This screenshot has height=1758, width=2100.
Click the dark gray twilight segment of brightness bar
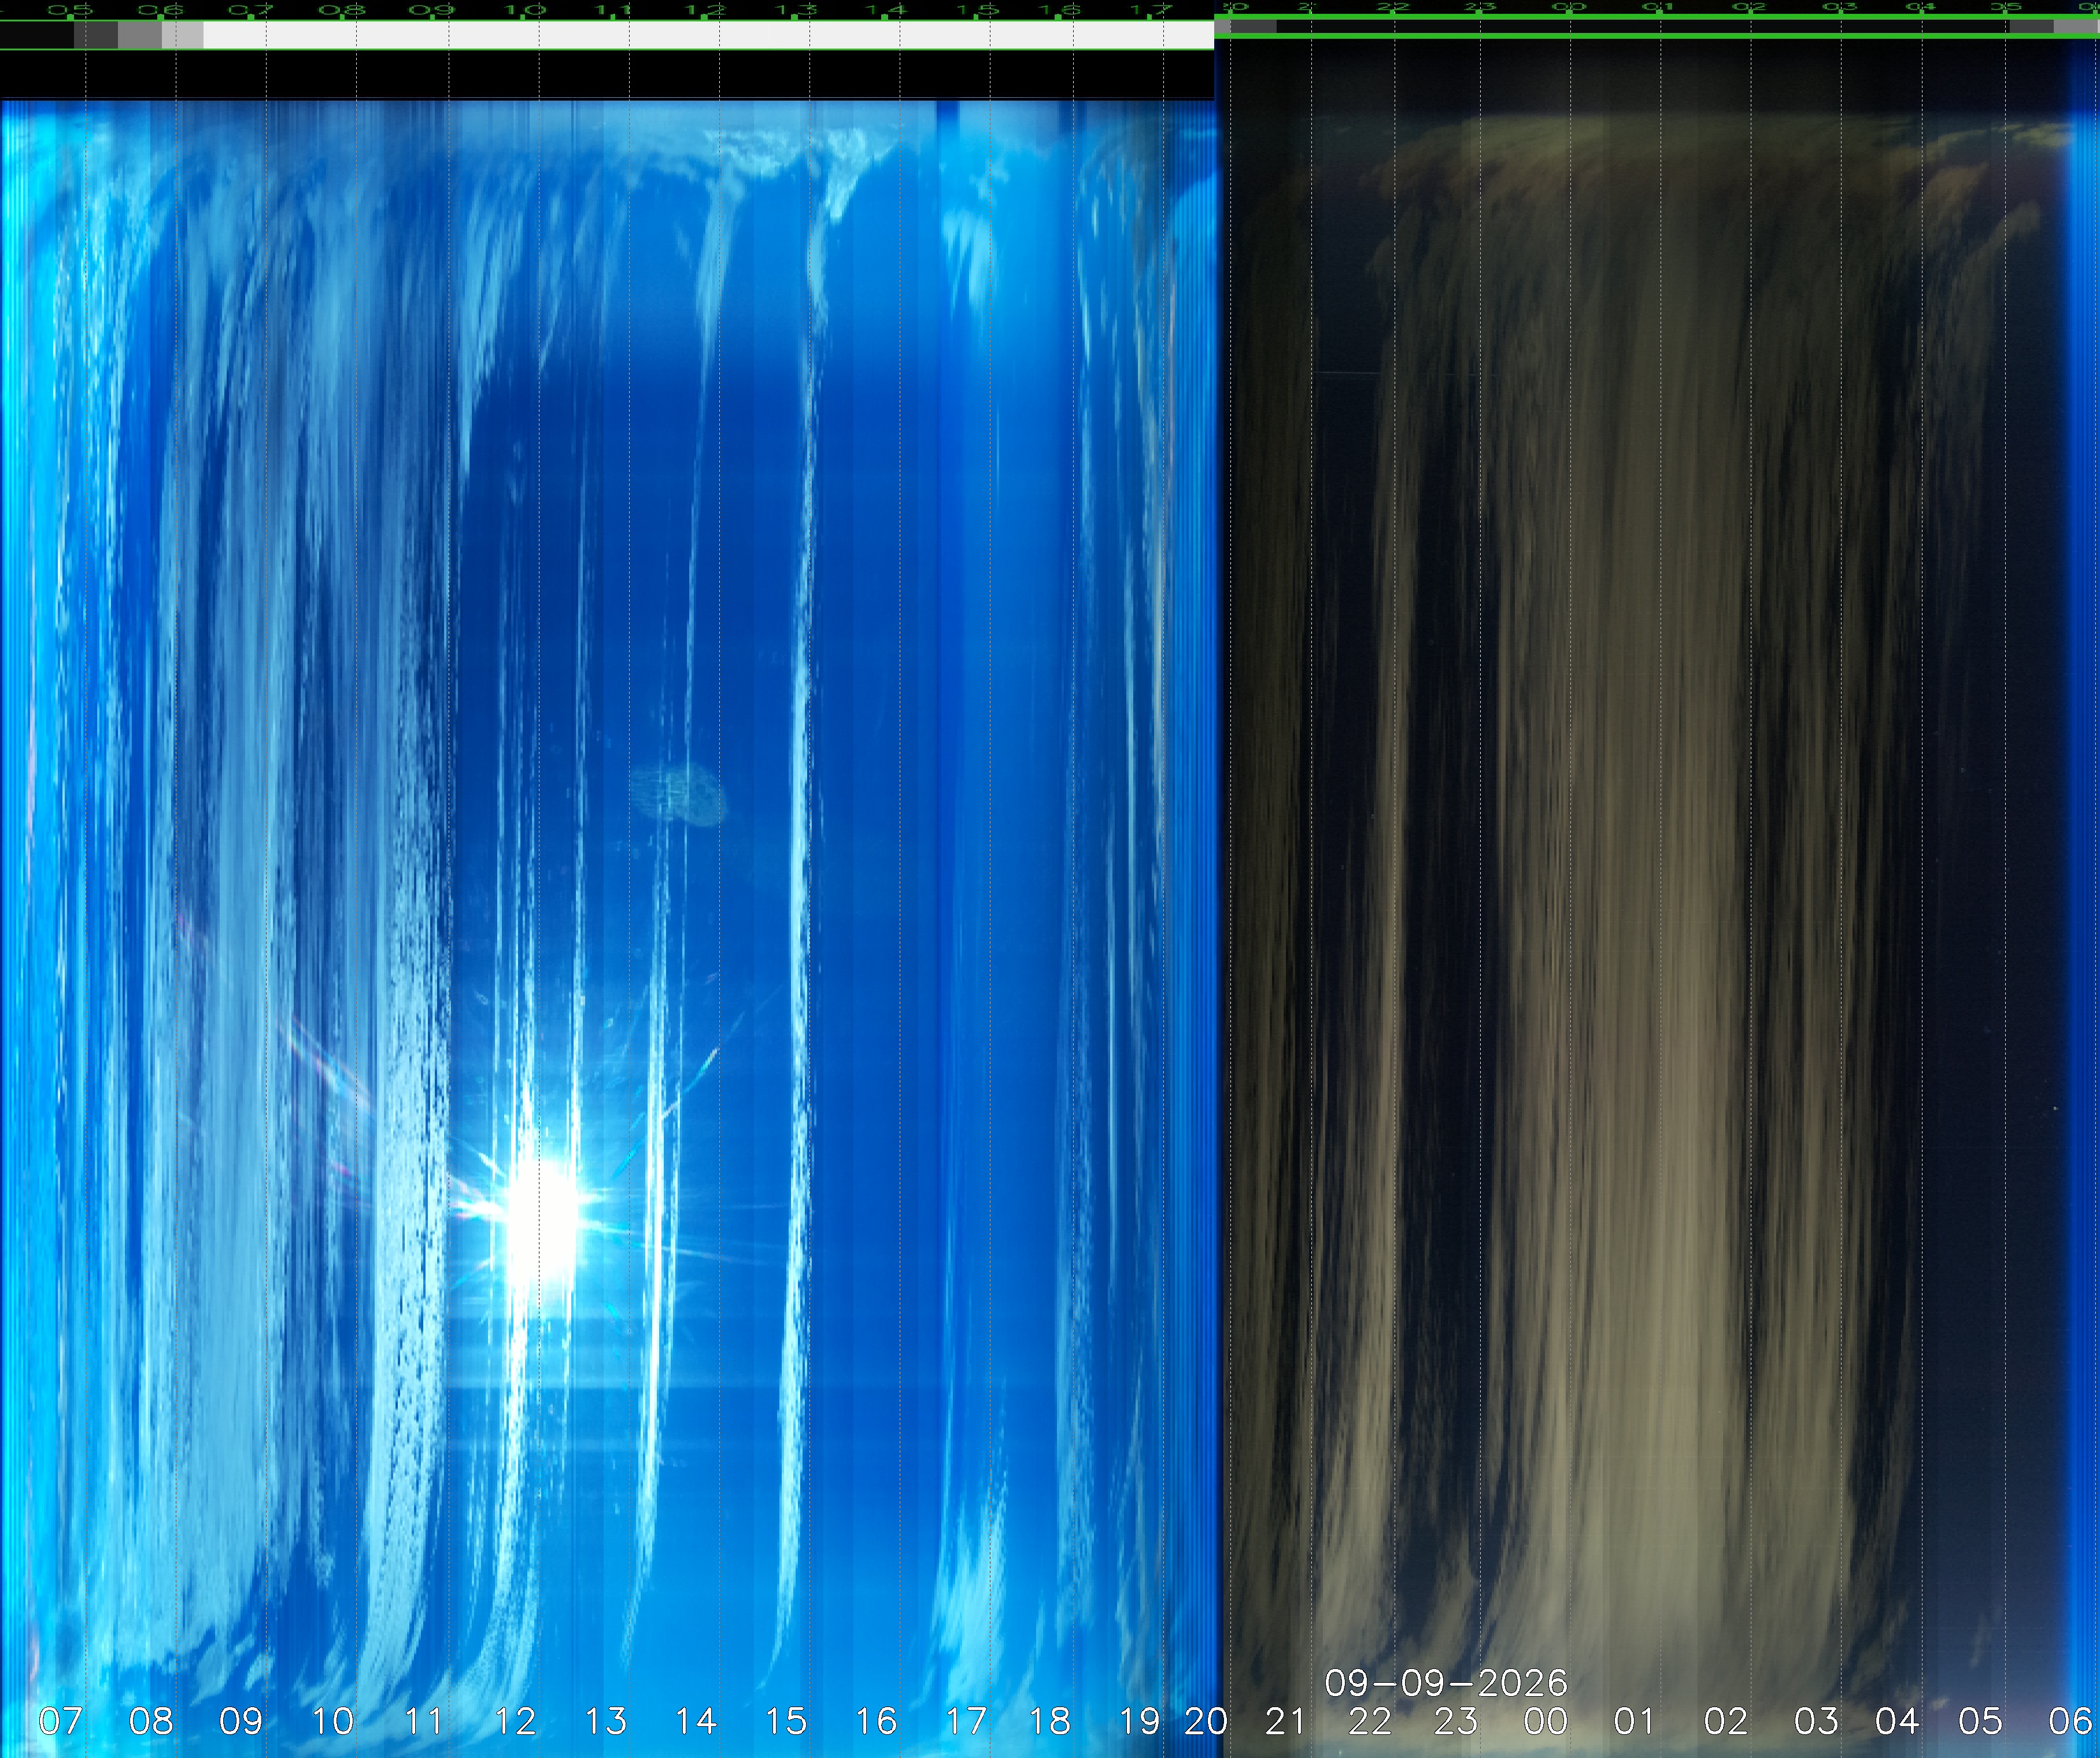pos(96,35)
